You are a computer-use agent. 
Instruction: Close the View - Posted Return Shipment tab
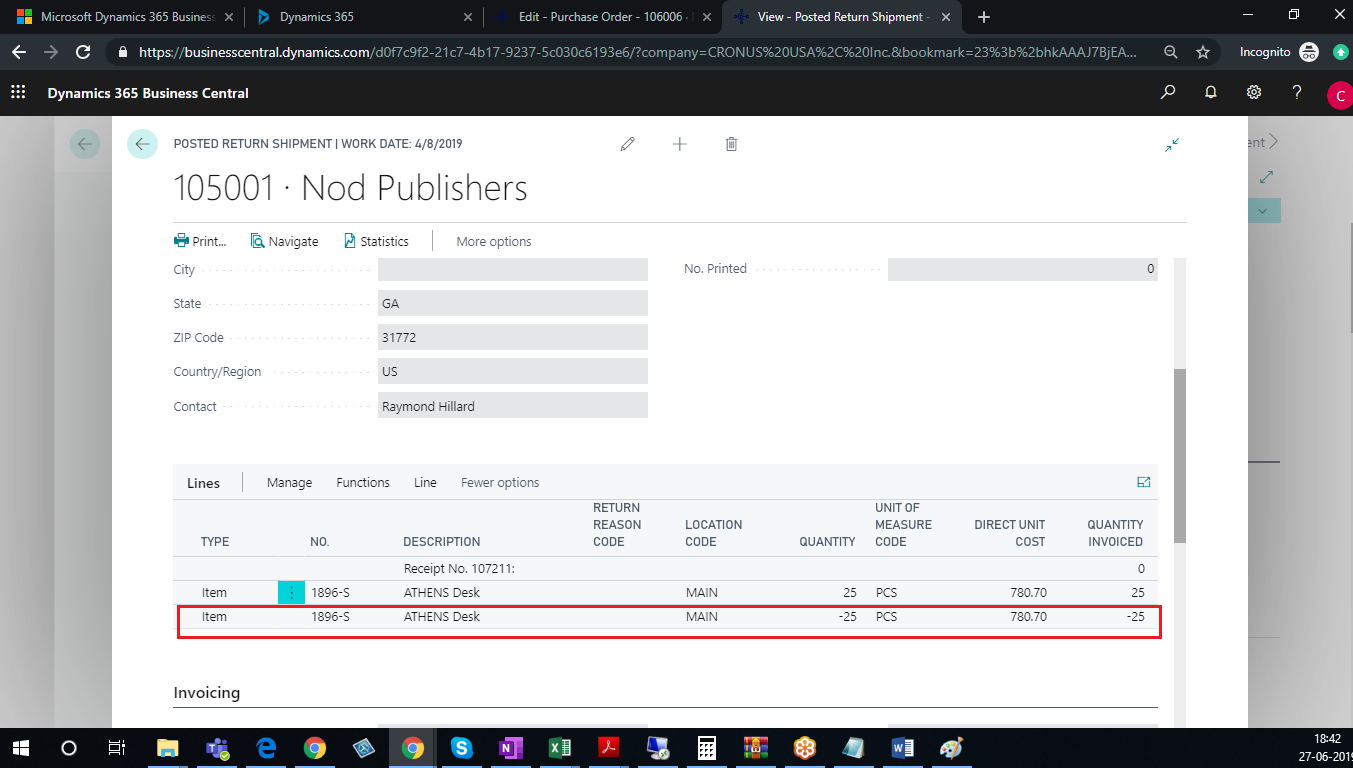[x=948, y=17]
